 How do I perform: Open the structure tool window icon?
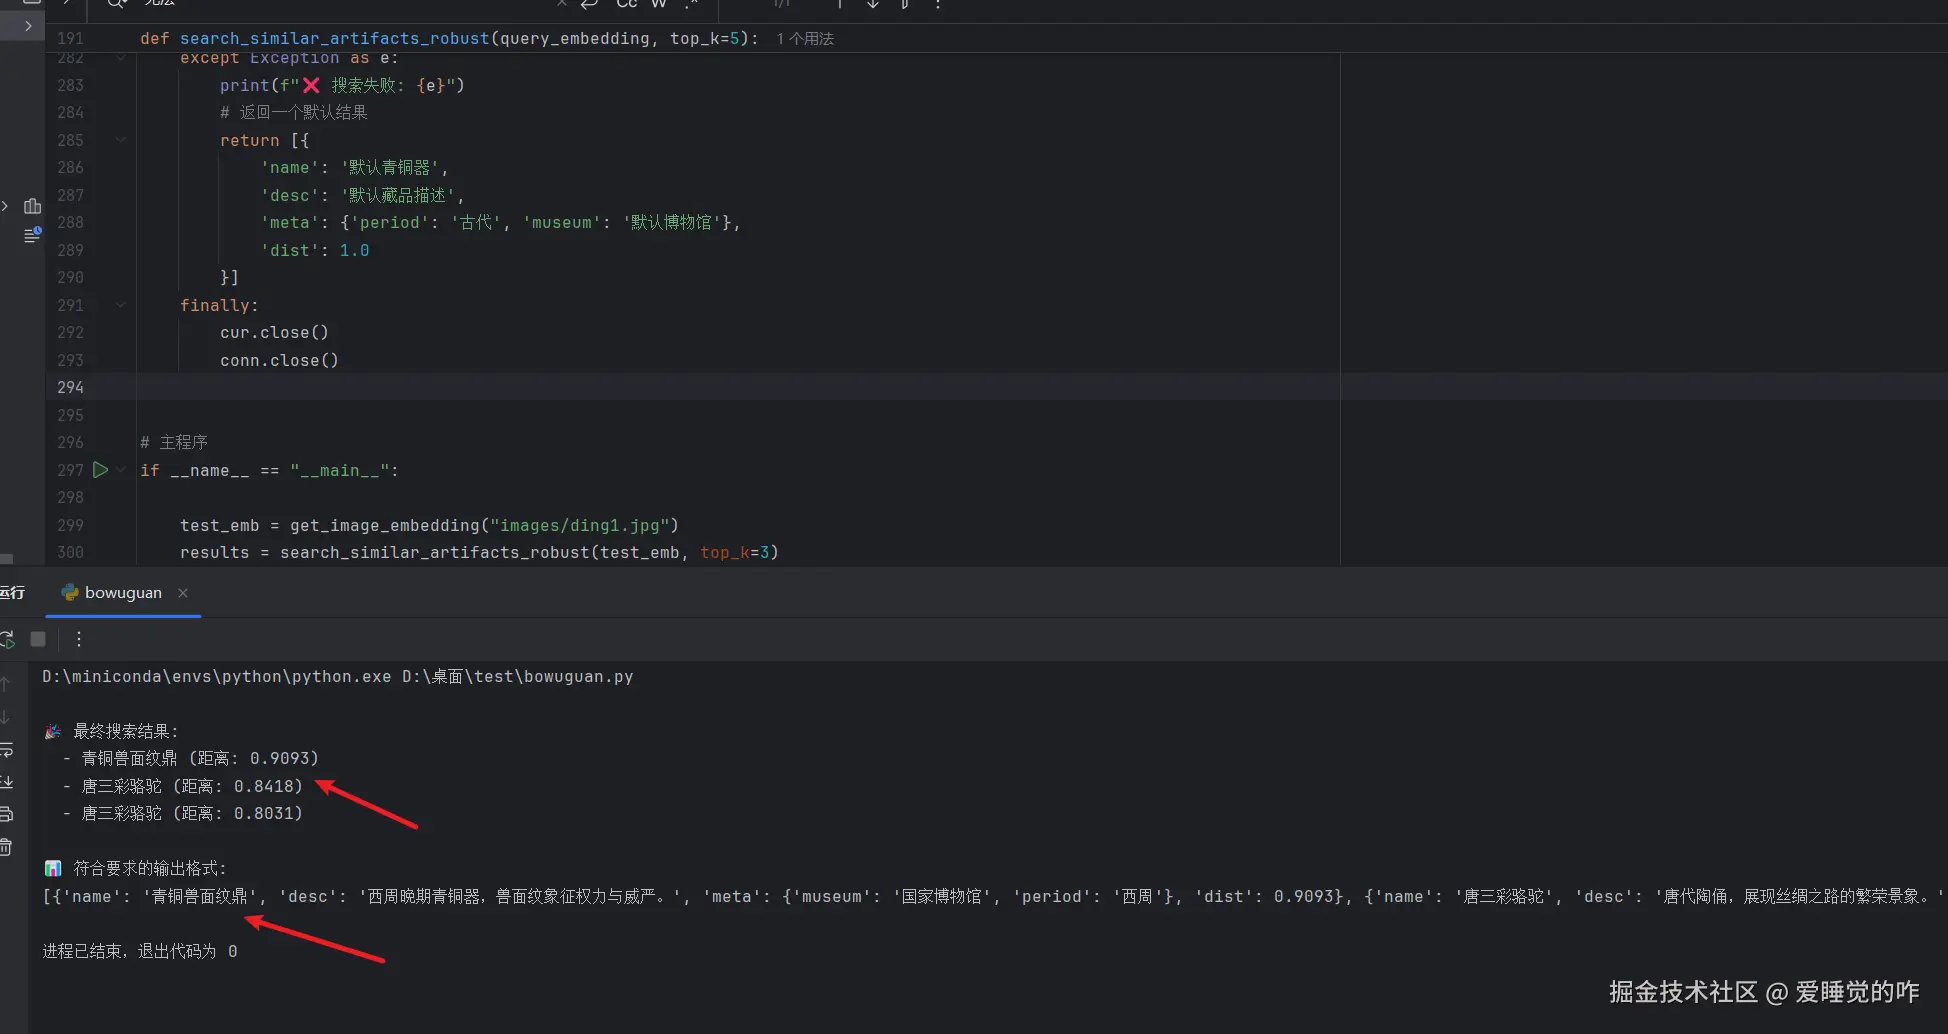(x=32, y=206)
